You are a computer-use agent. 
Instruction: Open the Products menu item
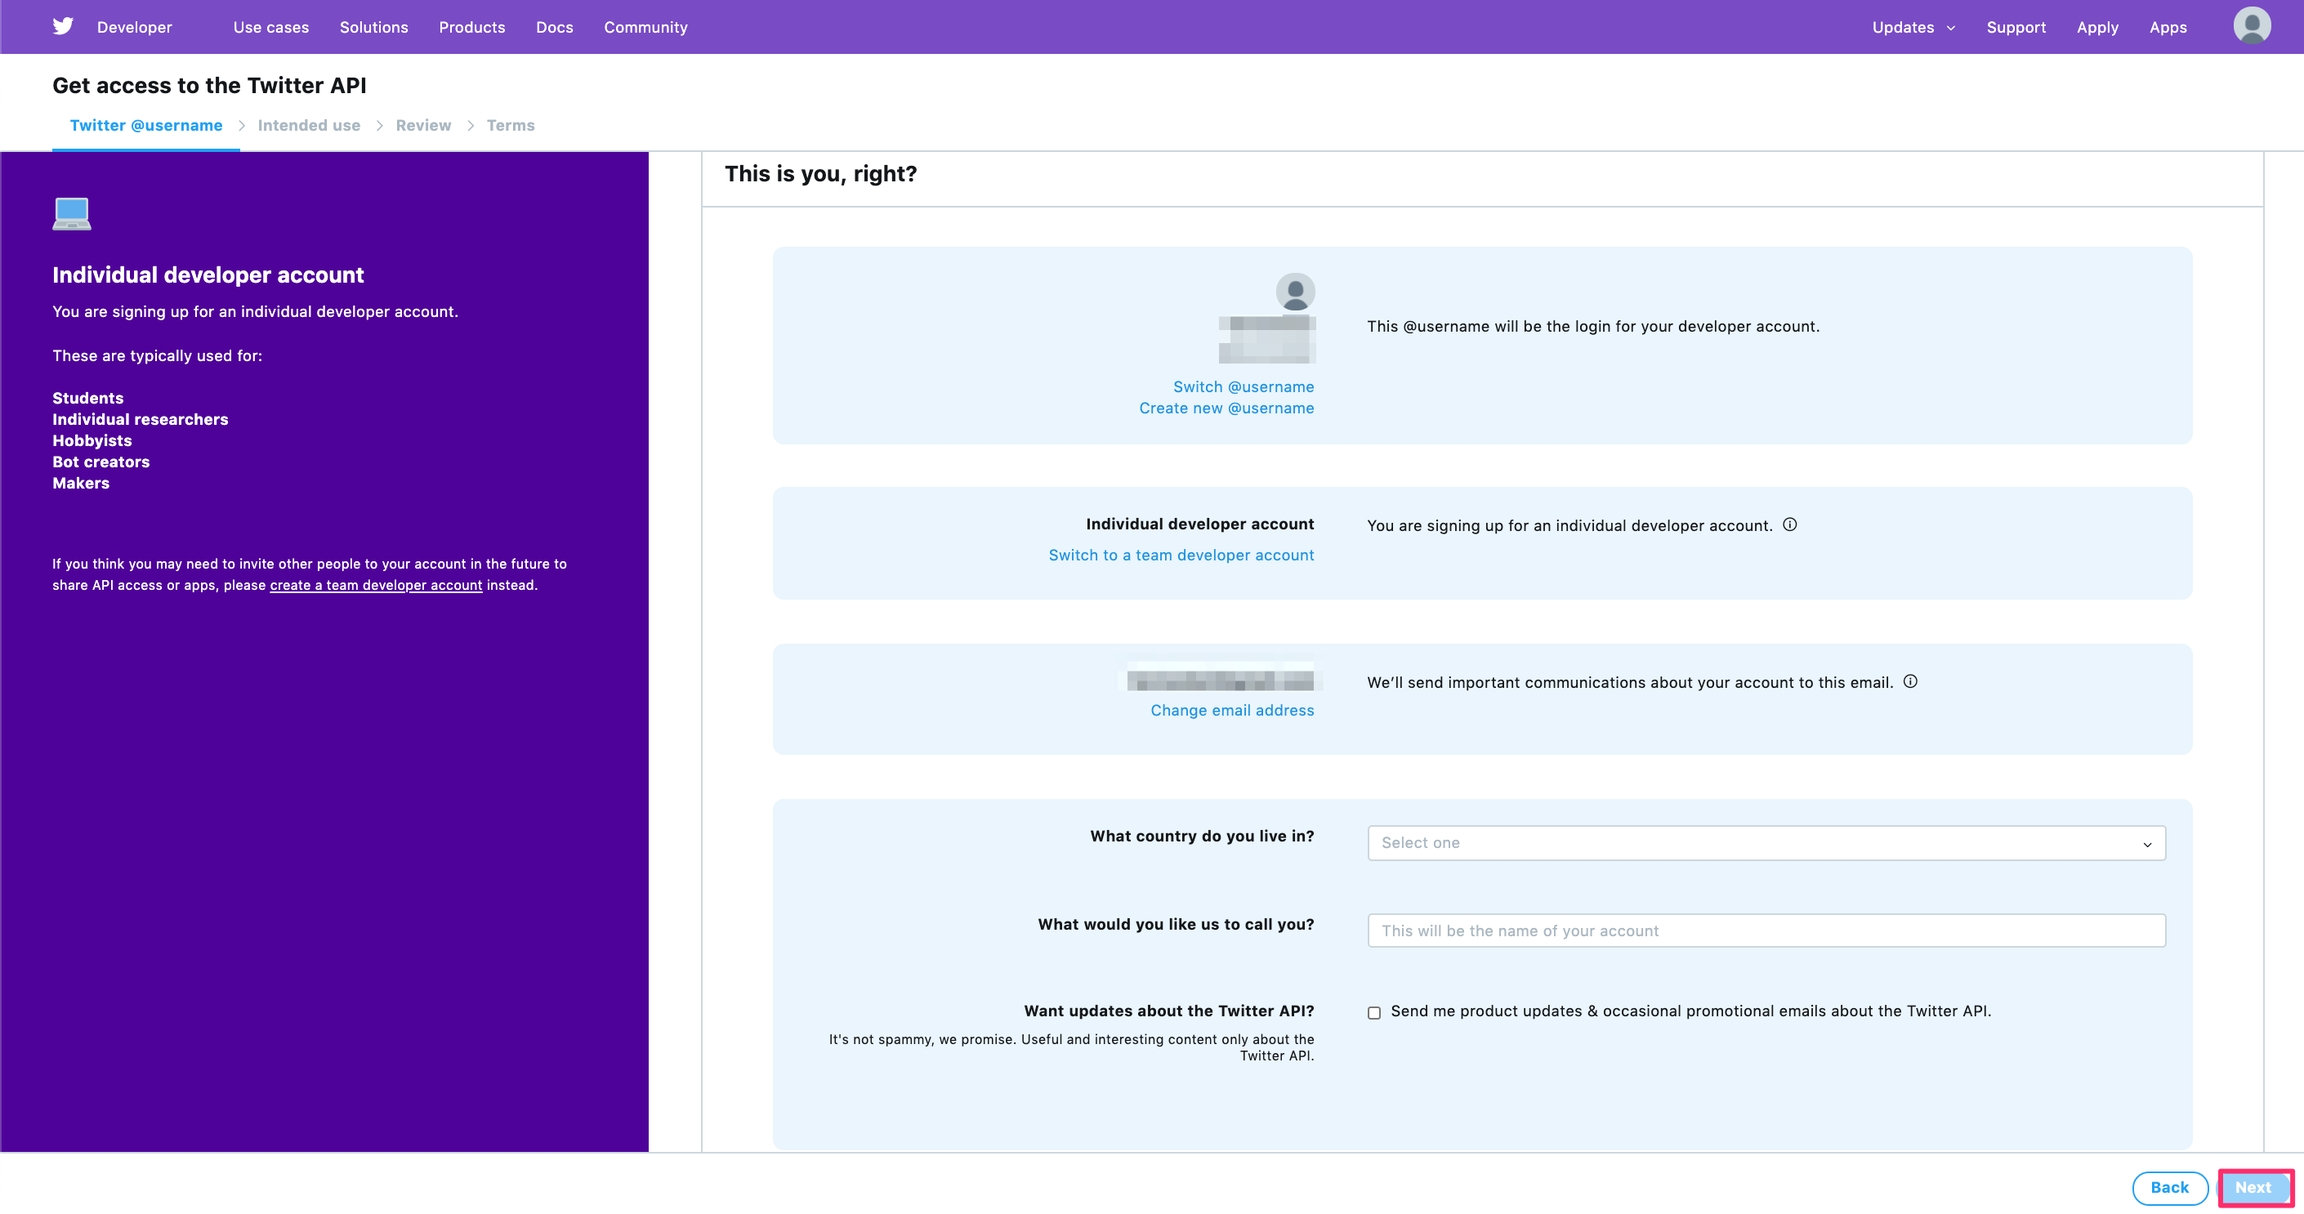pyautogui.click(x=471, y=27)
